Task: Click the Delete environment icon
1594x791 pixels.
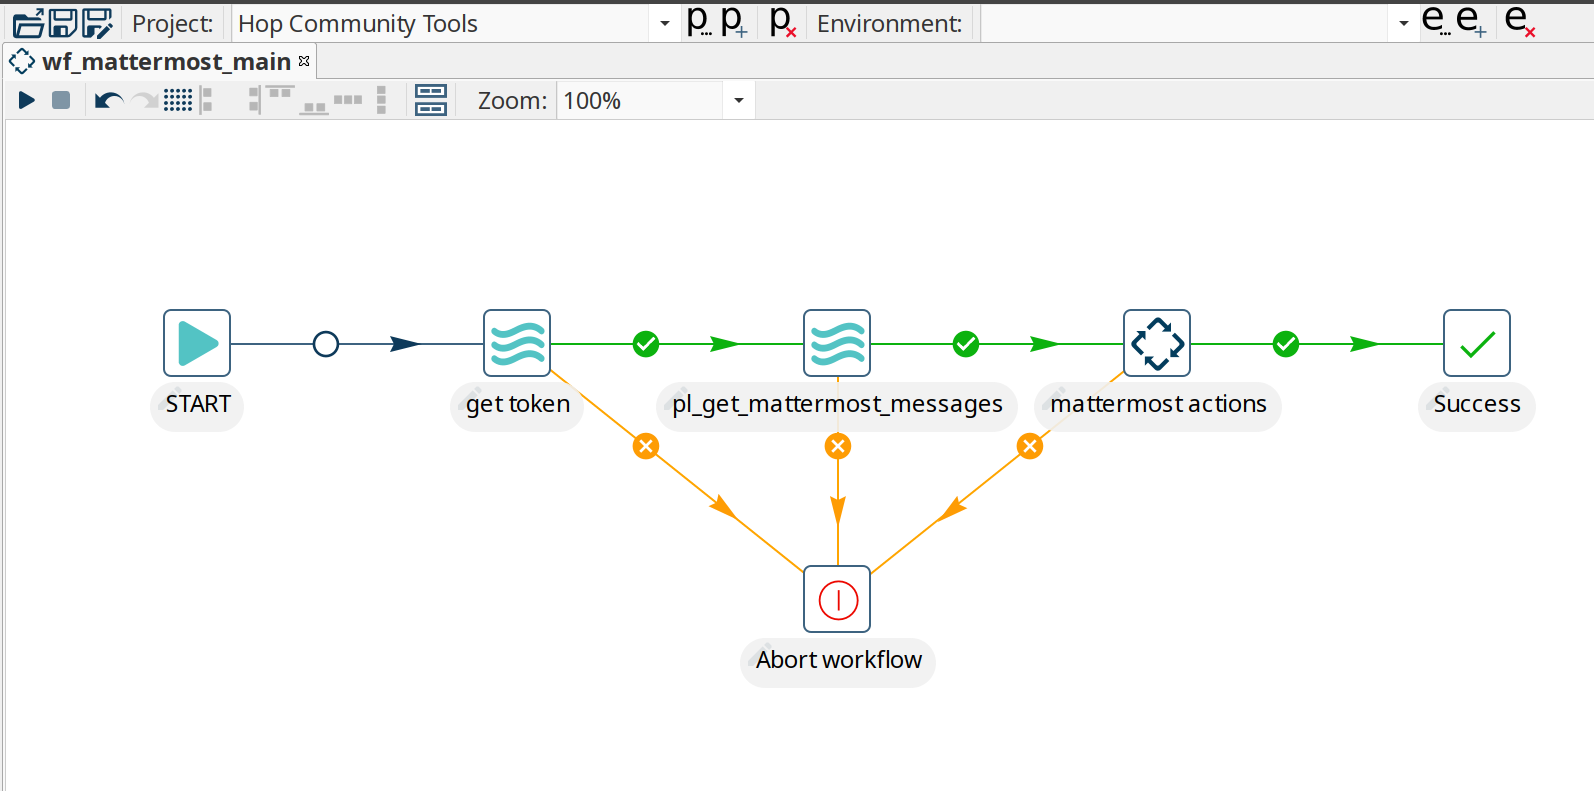Action: (1519, 22)
